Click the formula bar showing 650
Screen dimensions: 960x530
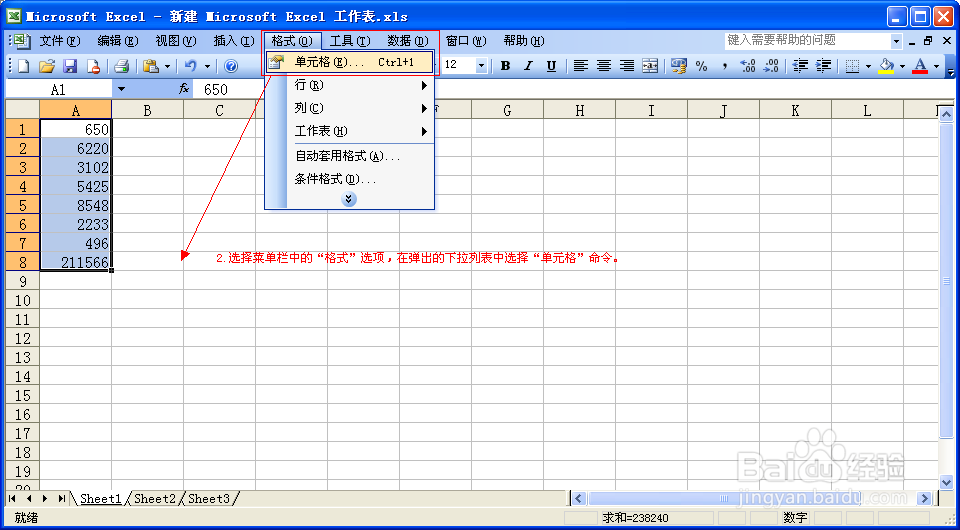576,89
